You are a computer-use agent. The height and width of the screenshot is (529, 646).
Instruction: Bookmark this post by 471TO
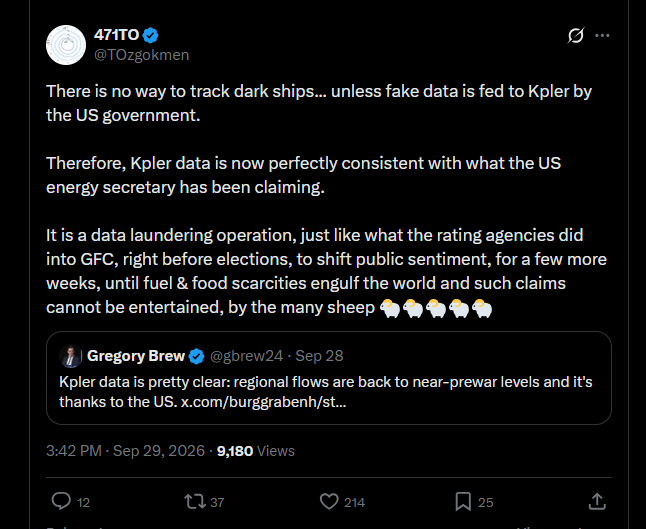click(x=463, y=501)
